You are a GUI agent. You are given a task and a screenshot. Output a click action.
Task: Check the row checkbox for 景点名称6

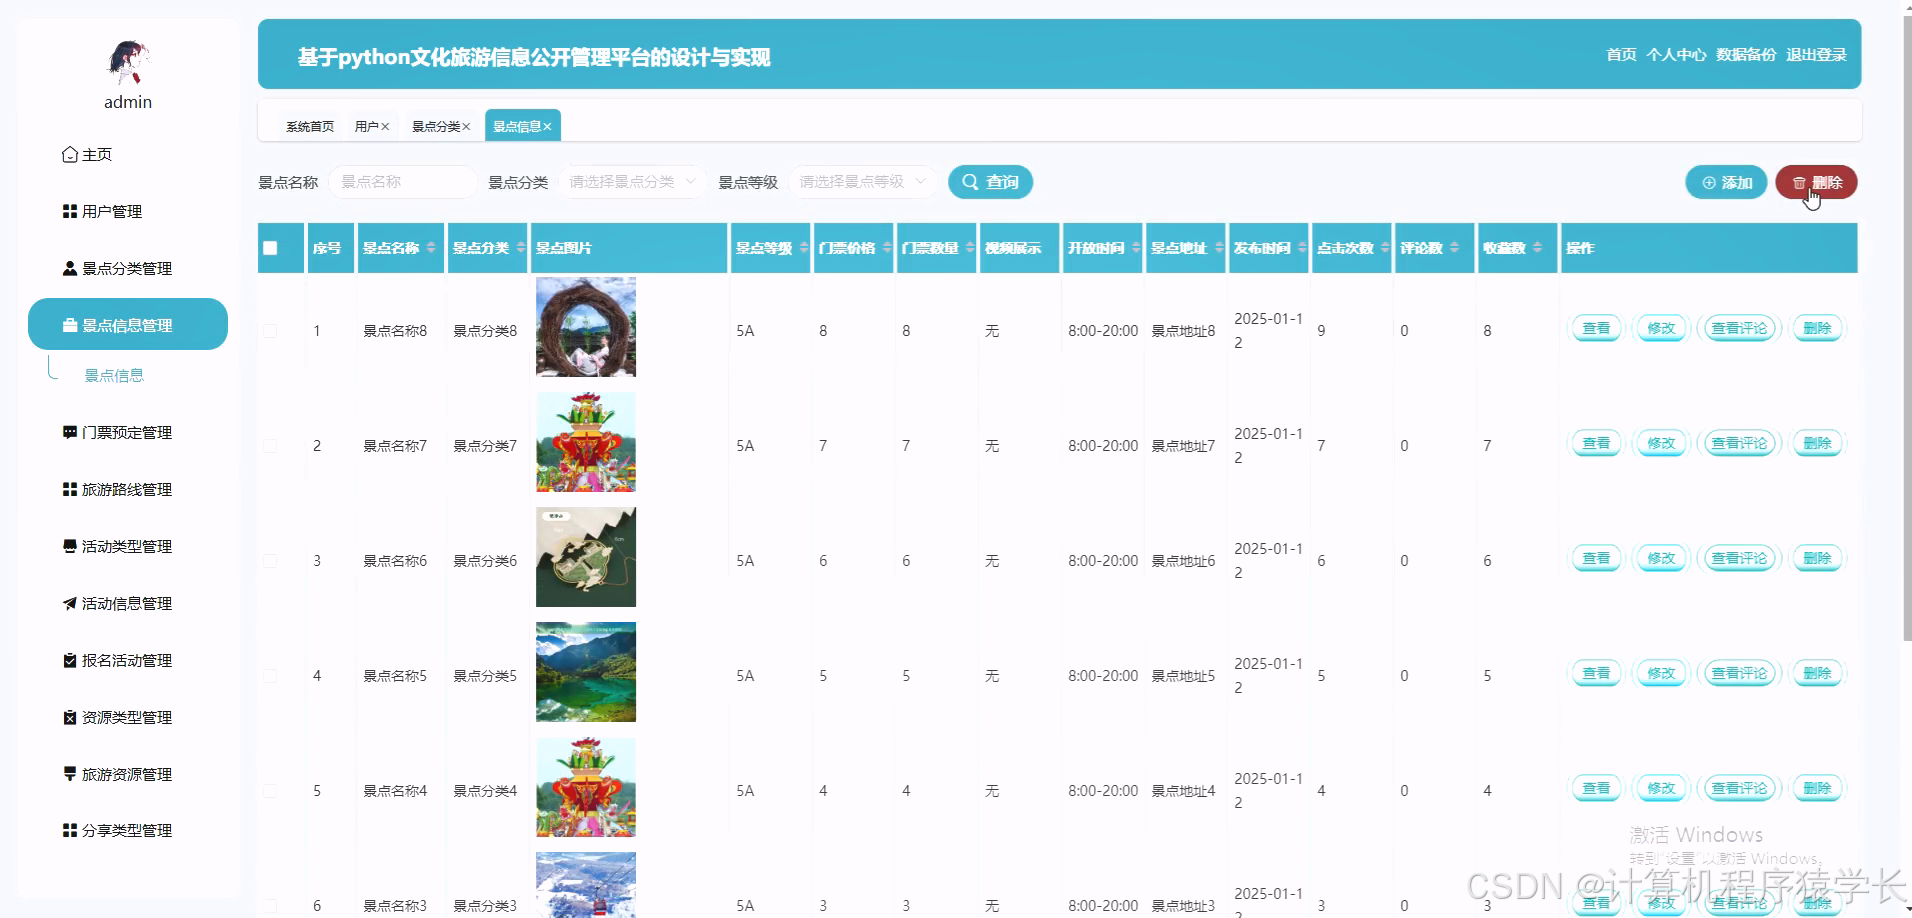[x=270, y=561]
